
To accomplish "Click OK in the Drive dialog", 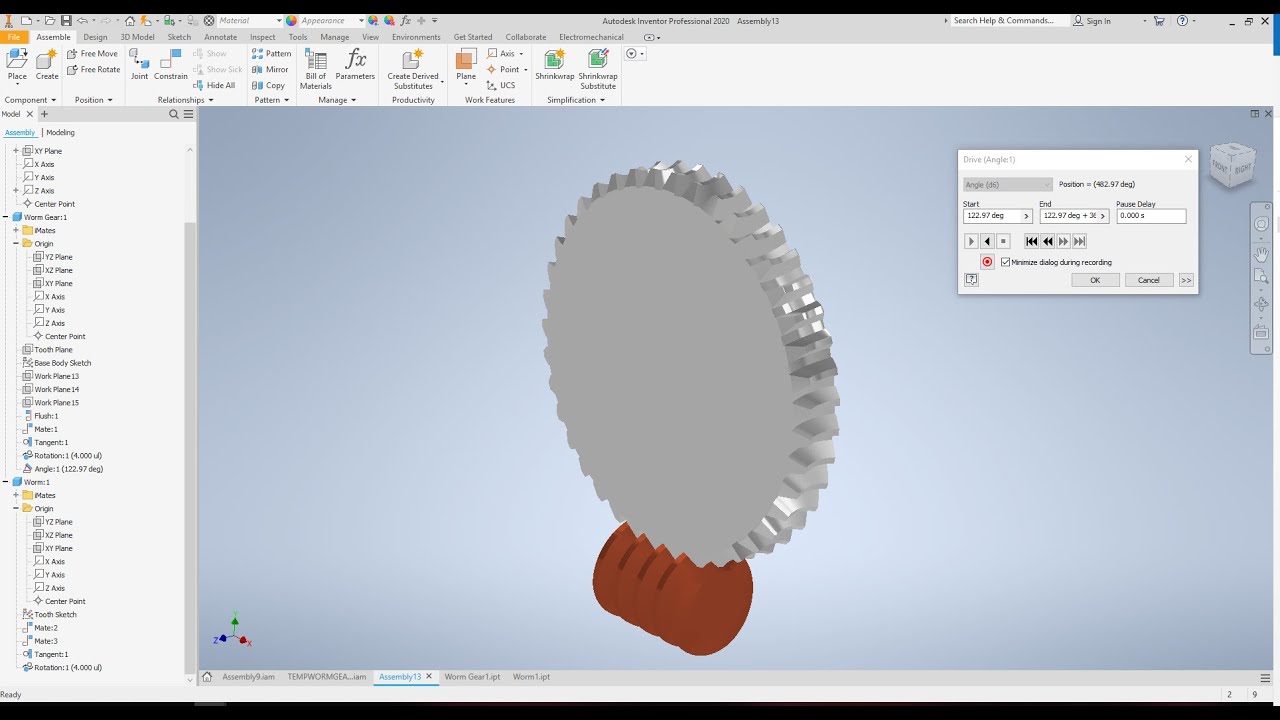I will (1095, 280).
